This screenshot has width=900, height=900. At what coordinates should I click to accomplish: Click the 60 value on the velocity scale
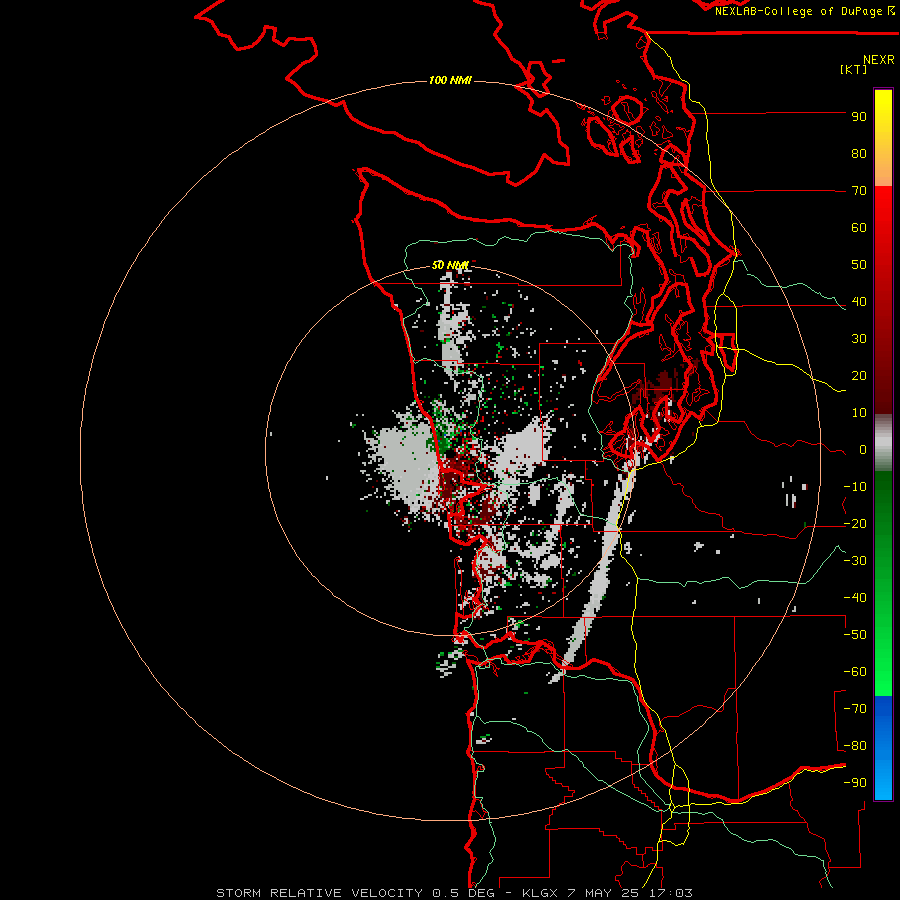[x=859, y=228]
